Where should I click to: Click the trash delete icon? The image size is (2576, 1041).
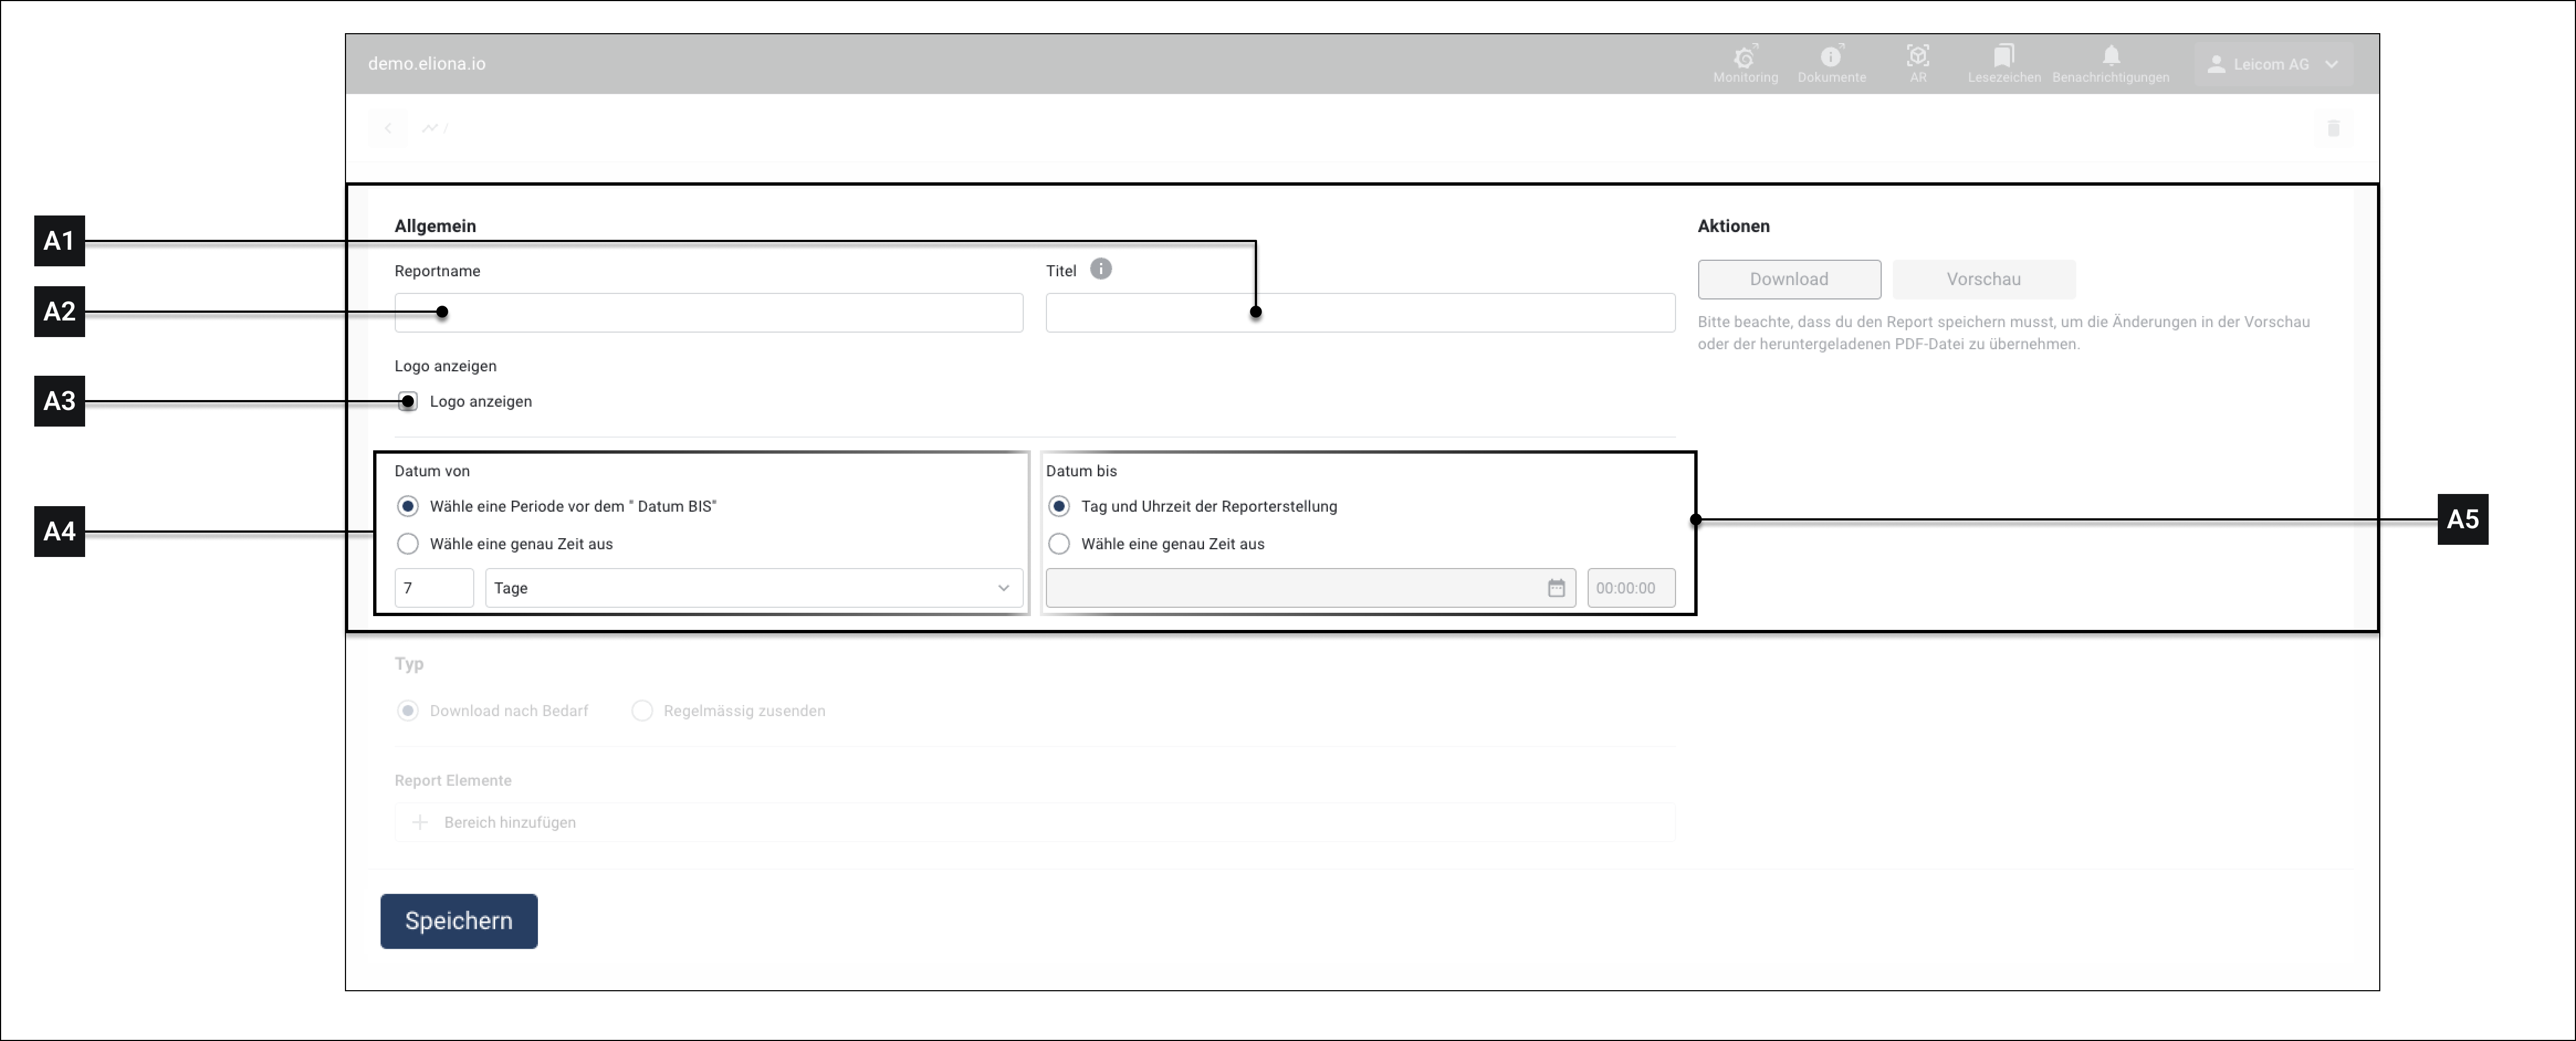click(2333, 128)
